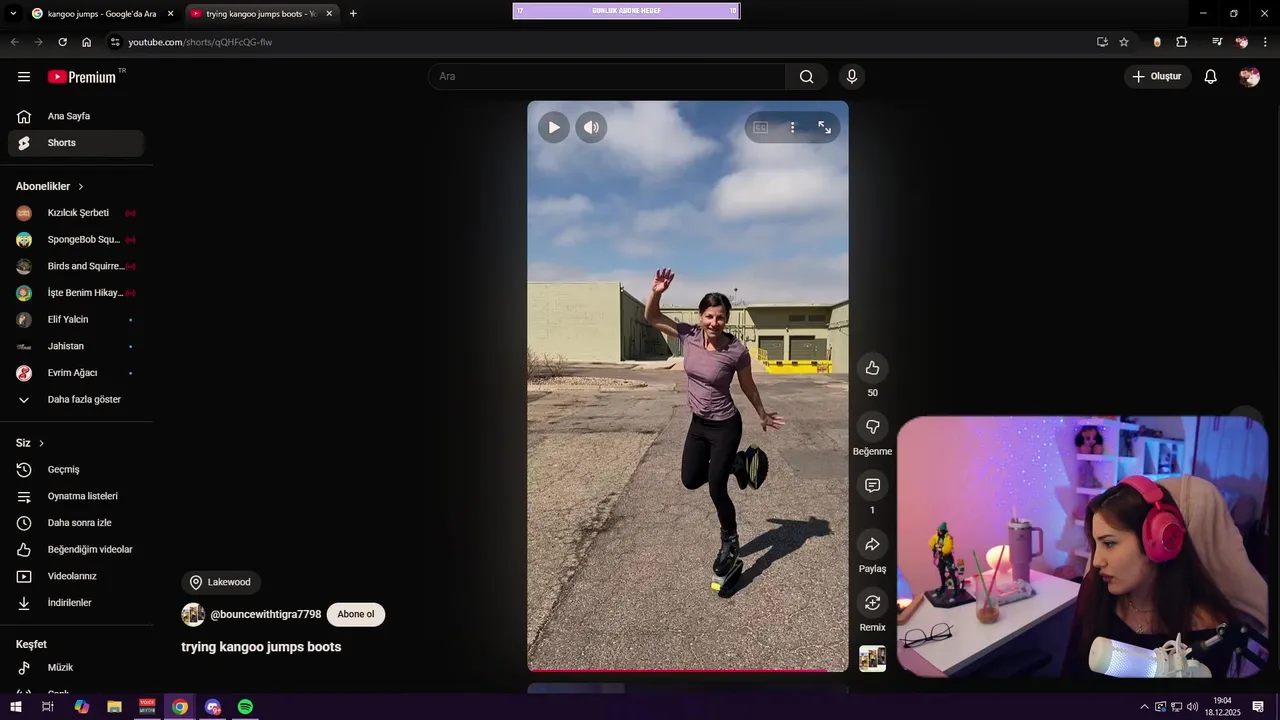Image resolution: width=1280 pixels, height=720 pixels.
Task: Open Geçmiş history
Action: pyautogui.click(x=76, y=469)
